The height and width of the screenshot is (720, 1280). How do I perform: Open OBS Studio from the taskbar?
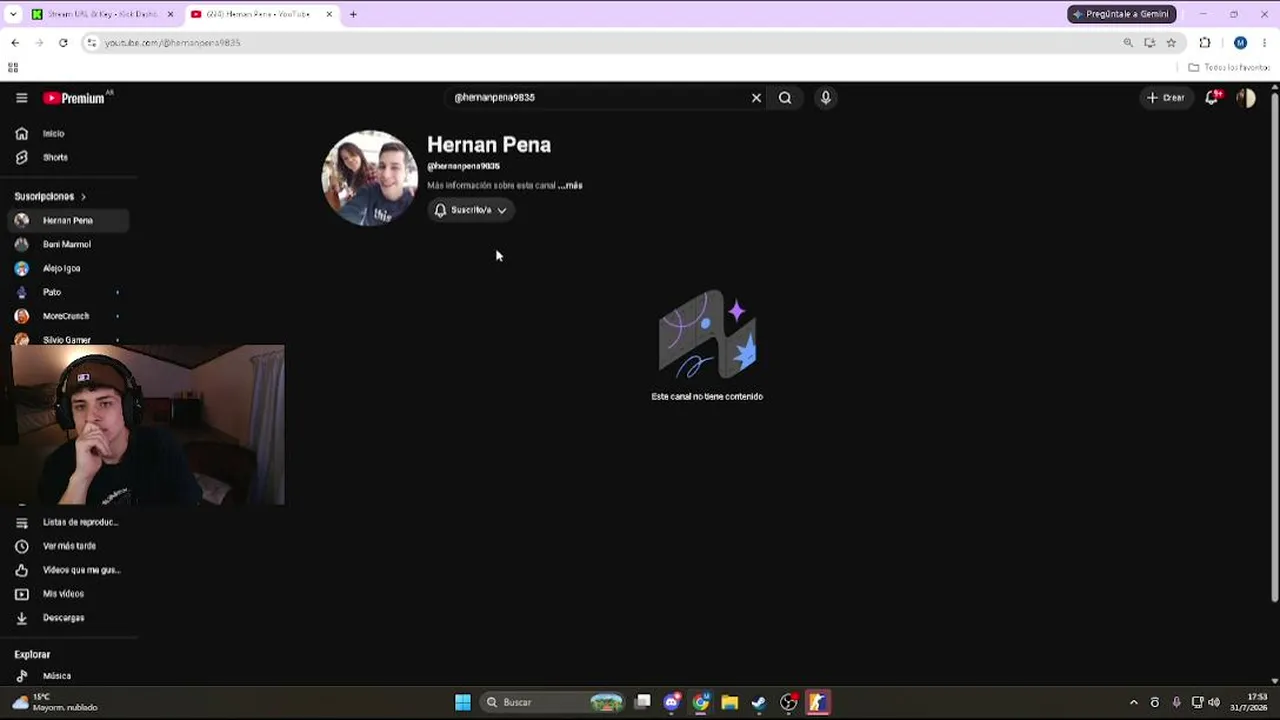pos(789,702)
